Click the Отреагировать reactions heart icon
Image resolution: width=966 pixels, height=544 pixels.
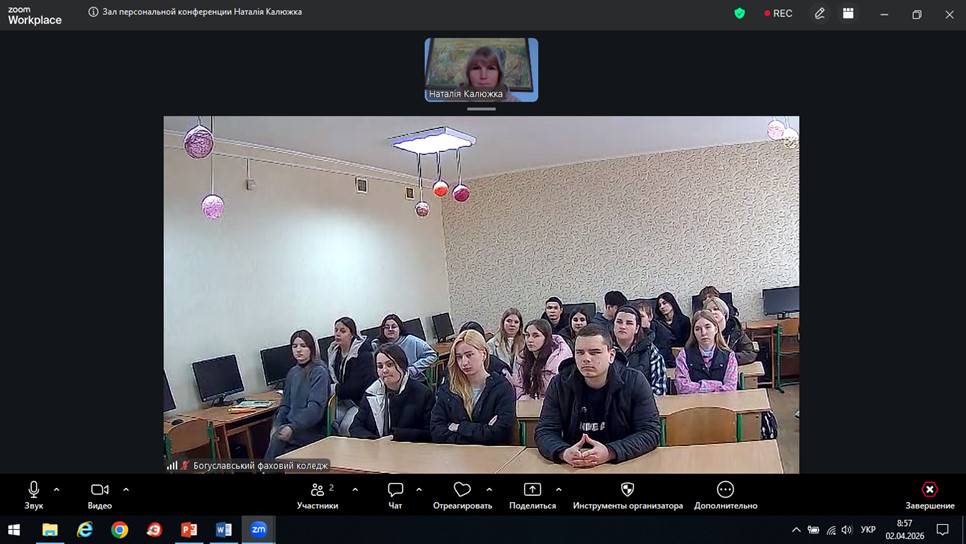pos(462,490)
